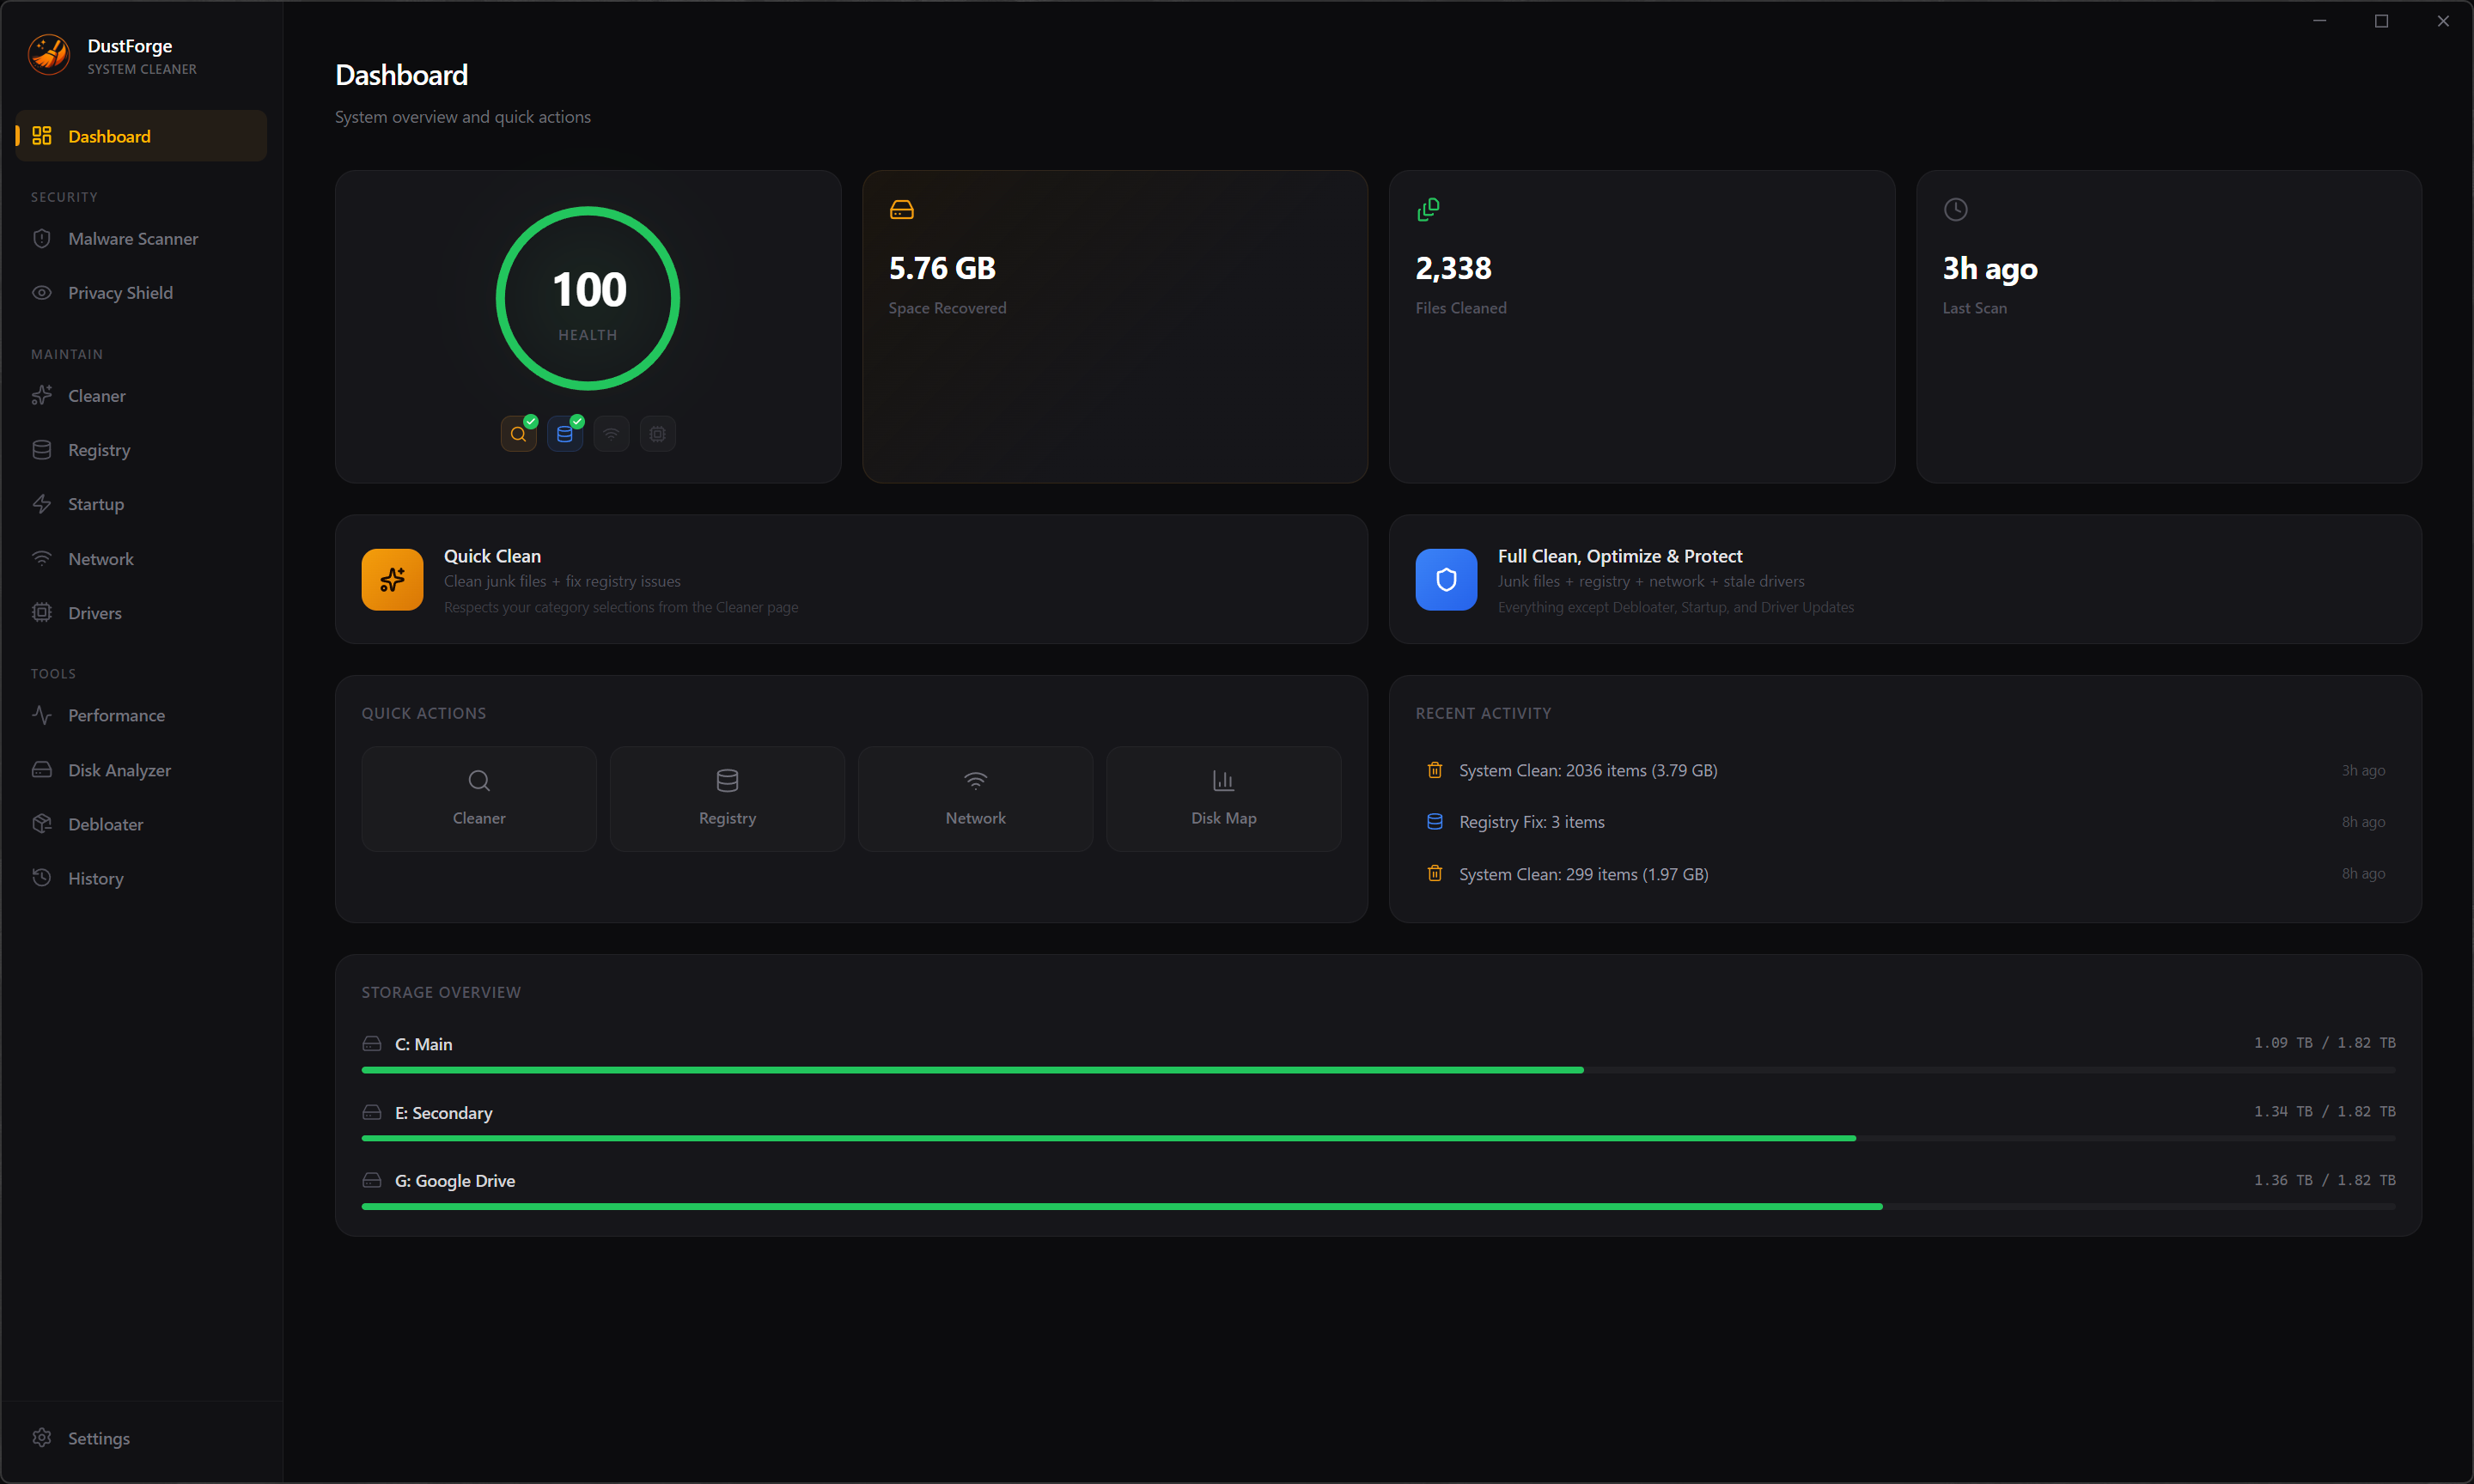
Task: Select the Privacy Shield tool
Action: 120,292
